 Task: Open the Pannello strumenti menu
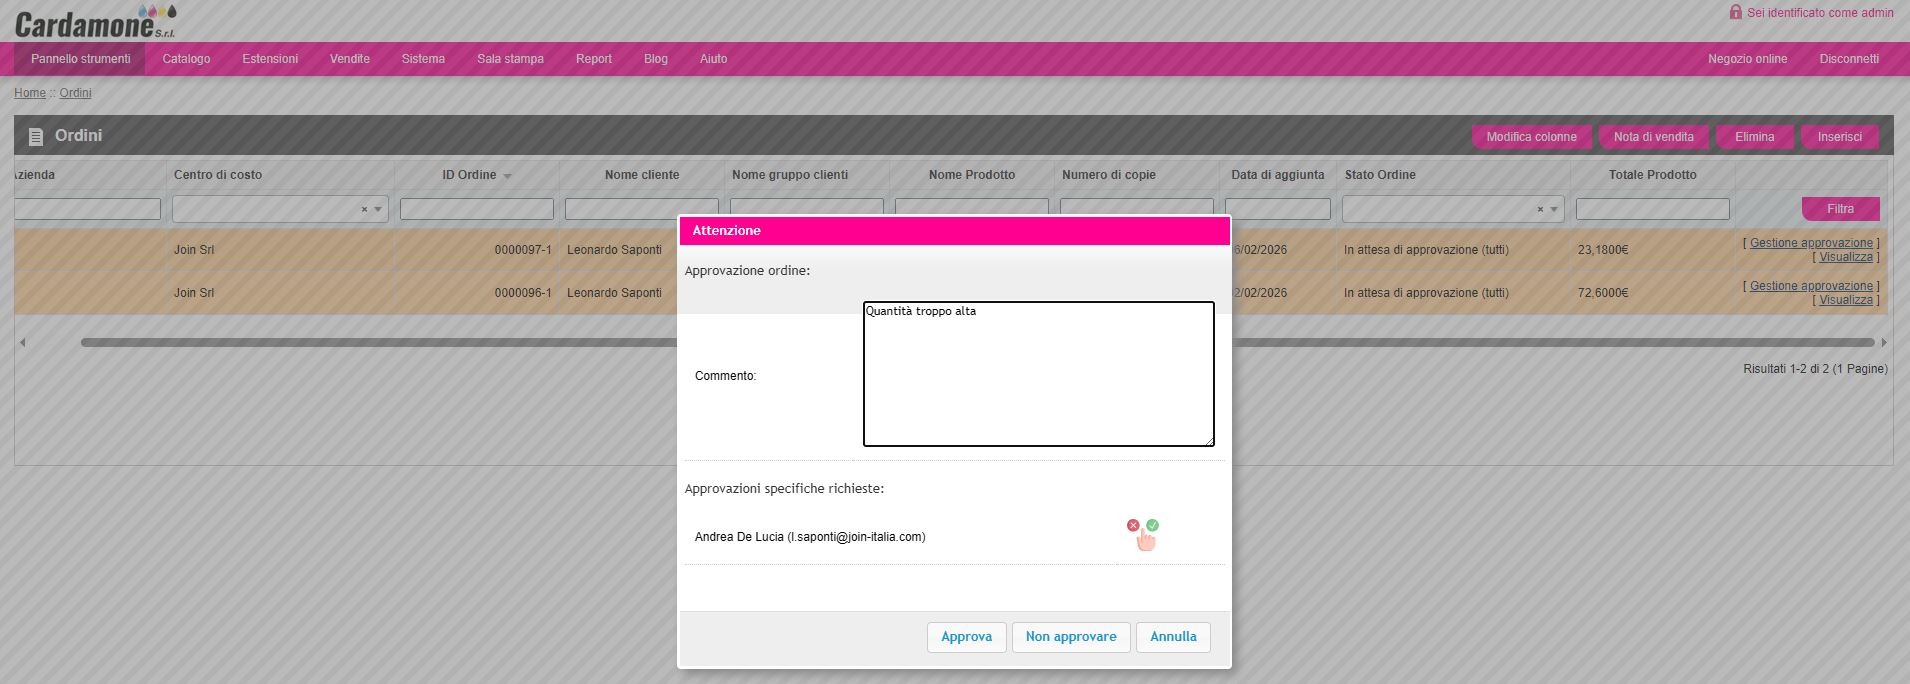pyautogui.click(x=80, y=59)
